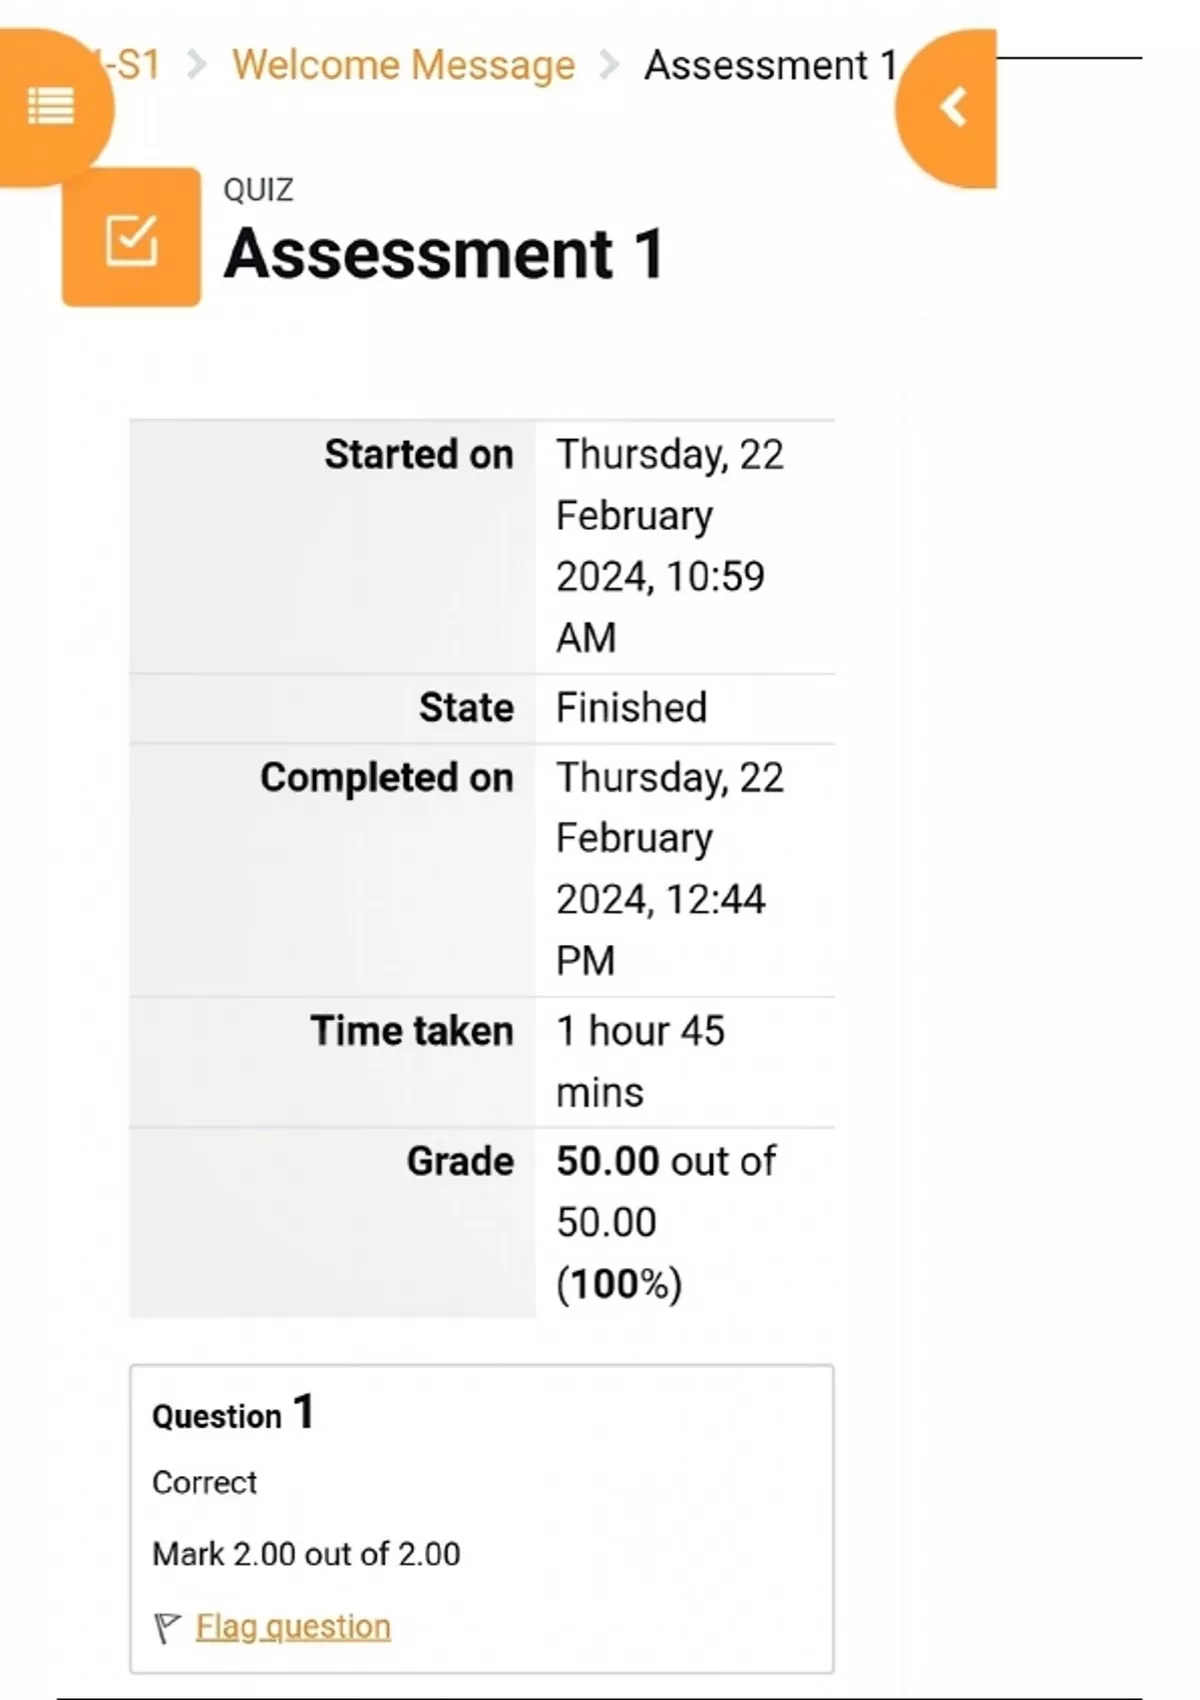Image resolution: width=1200 pixels, height=1700 pixels.
Task: Click the Correct status text
Action: 204,1482
